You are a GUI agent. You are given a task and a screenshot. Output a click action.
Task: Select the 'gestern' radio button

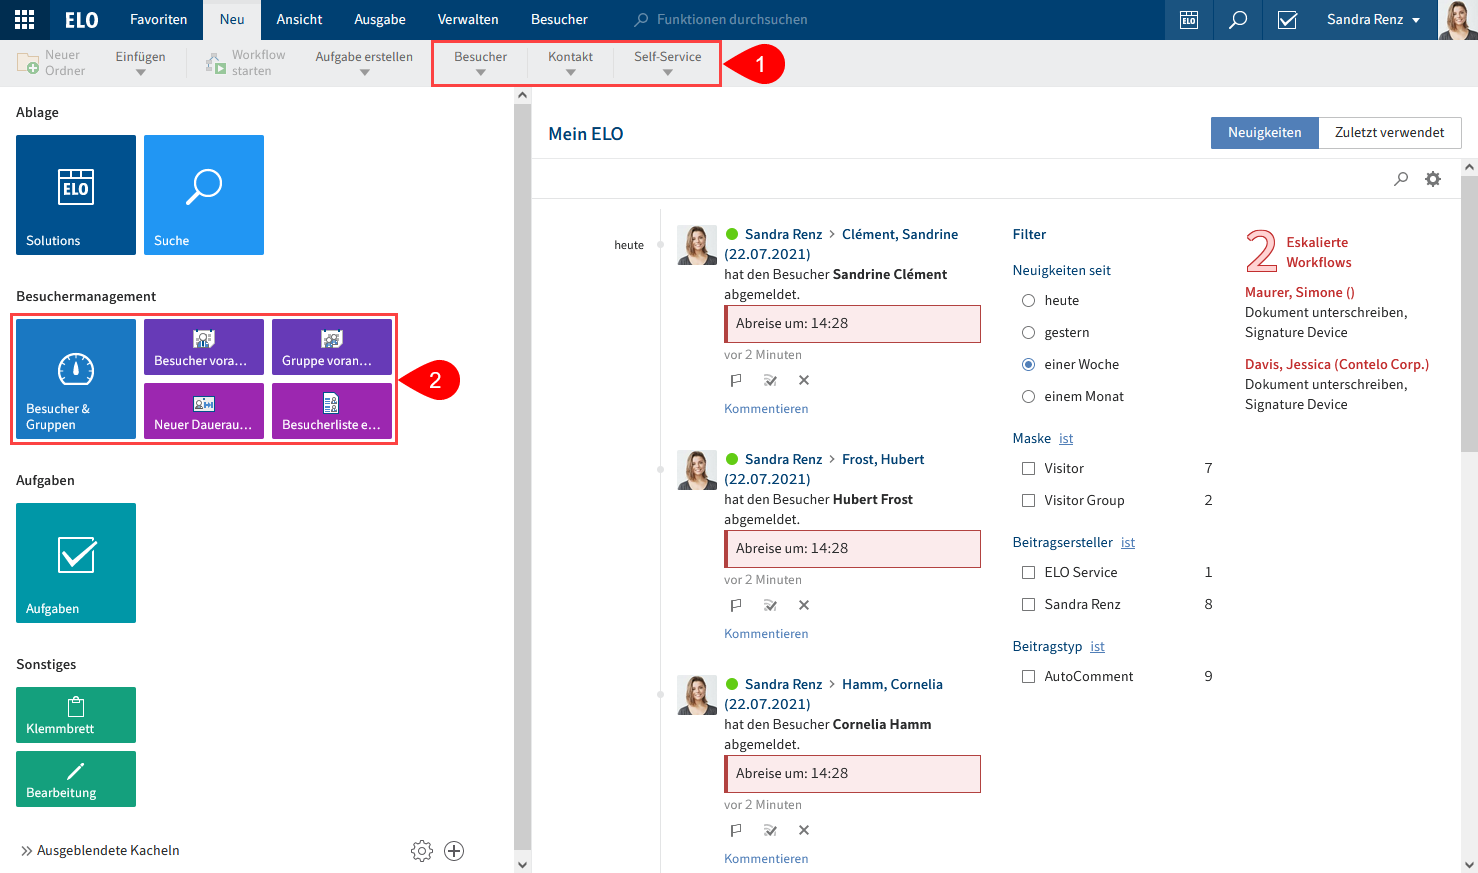[x=1028, y=333]
